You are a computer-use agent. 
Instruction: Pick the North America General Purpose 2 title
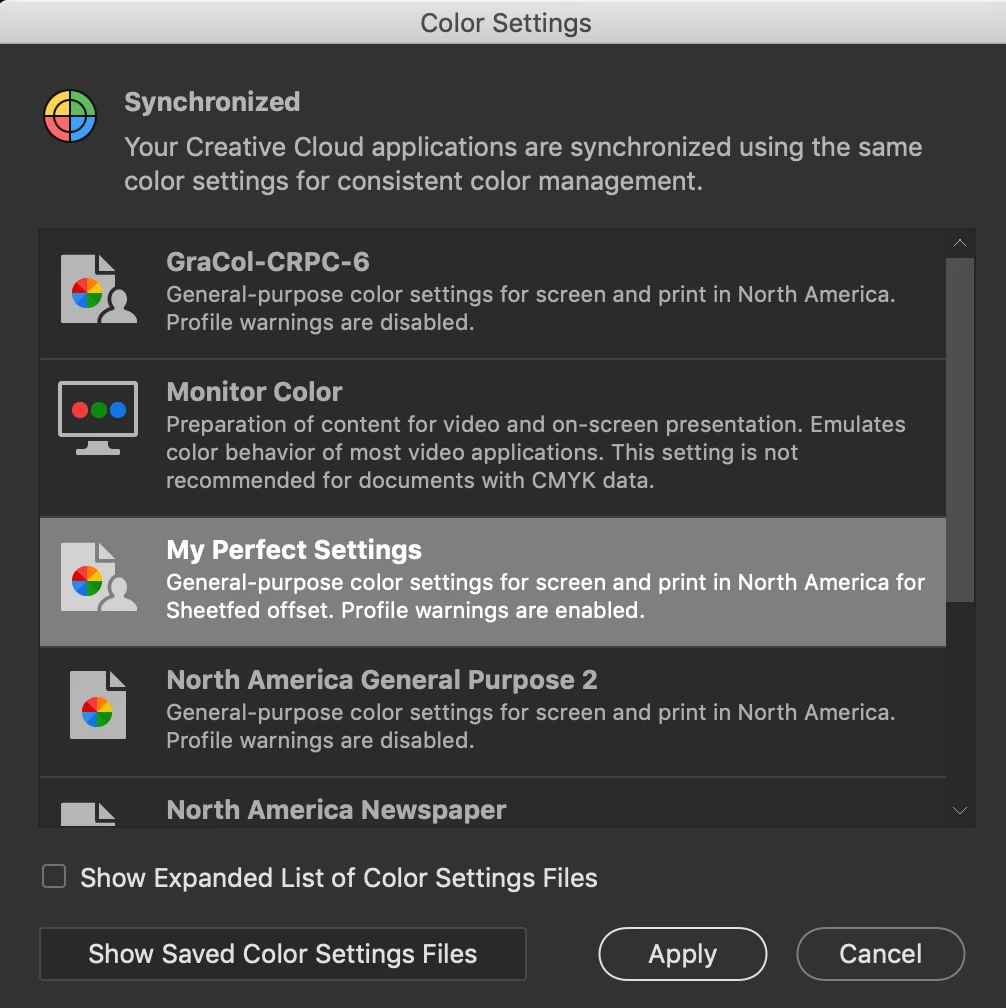click(x=382, y=680)
